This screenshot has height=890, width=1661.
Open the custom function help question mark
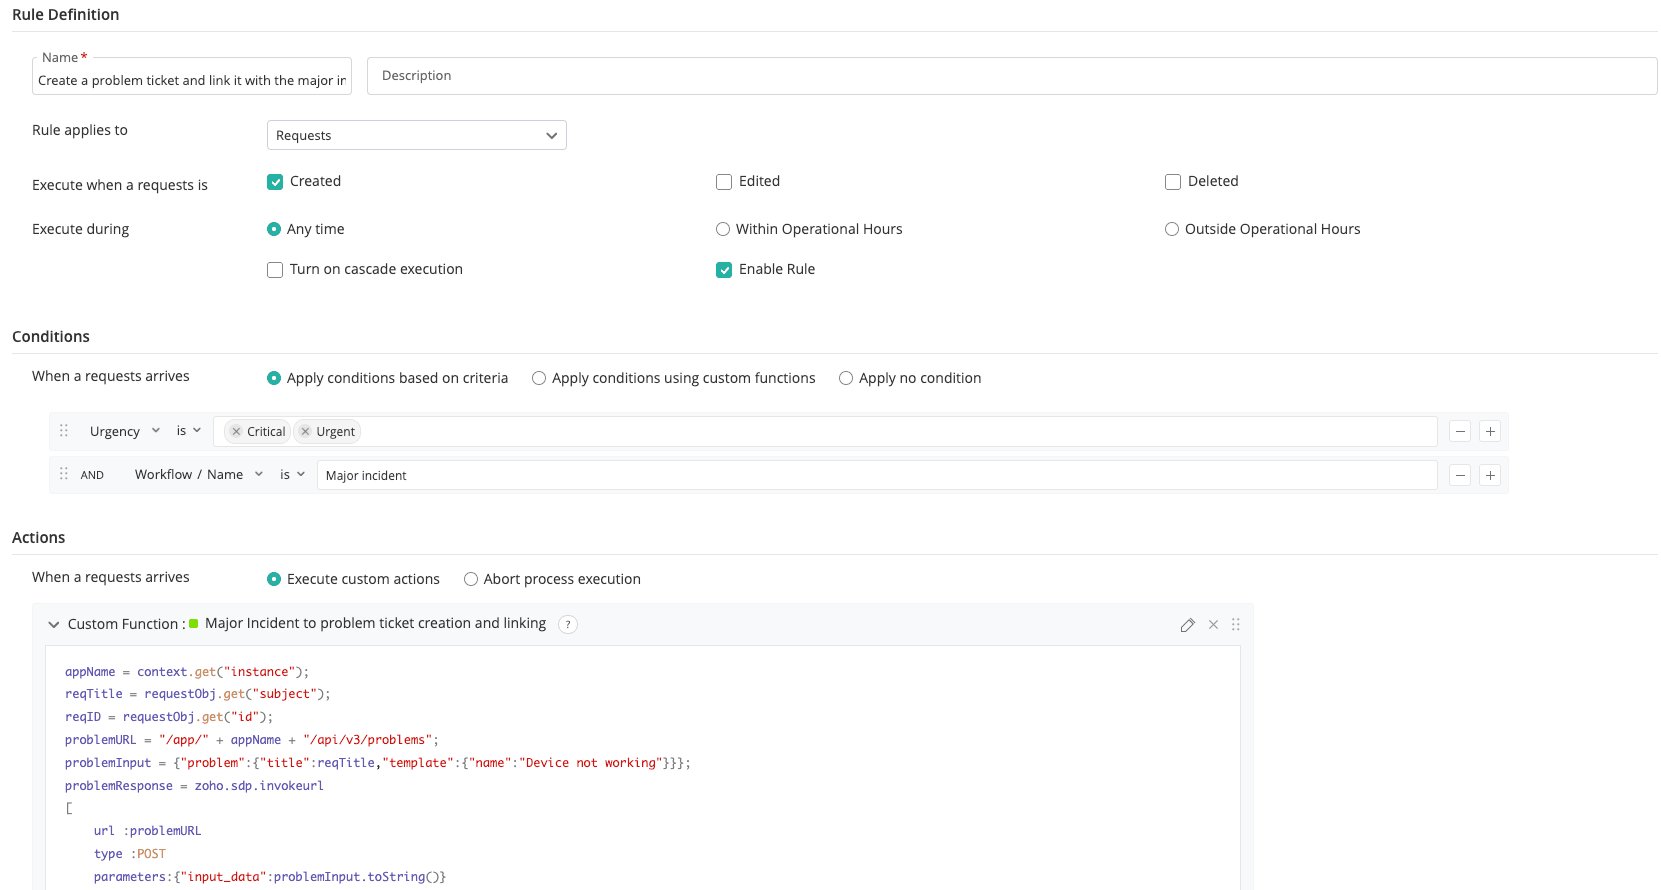(x=568, y=625)
